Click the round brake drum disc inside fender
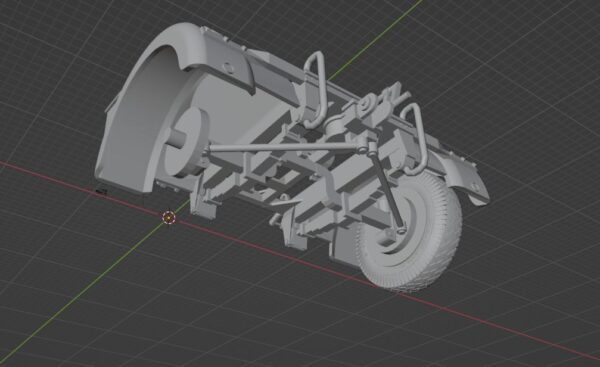This screenshot has width=600, height=367. (x=187, y=142)
